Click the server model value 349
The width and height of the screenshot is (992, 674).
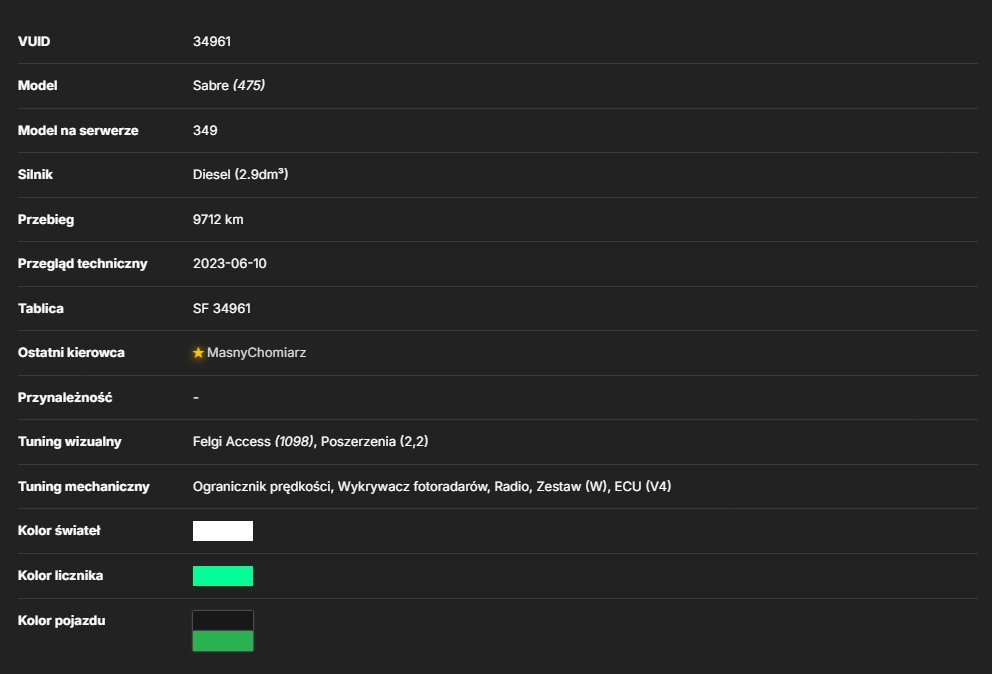(x=205, y=130)
